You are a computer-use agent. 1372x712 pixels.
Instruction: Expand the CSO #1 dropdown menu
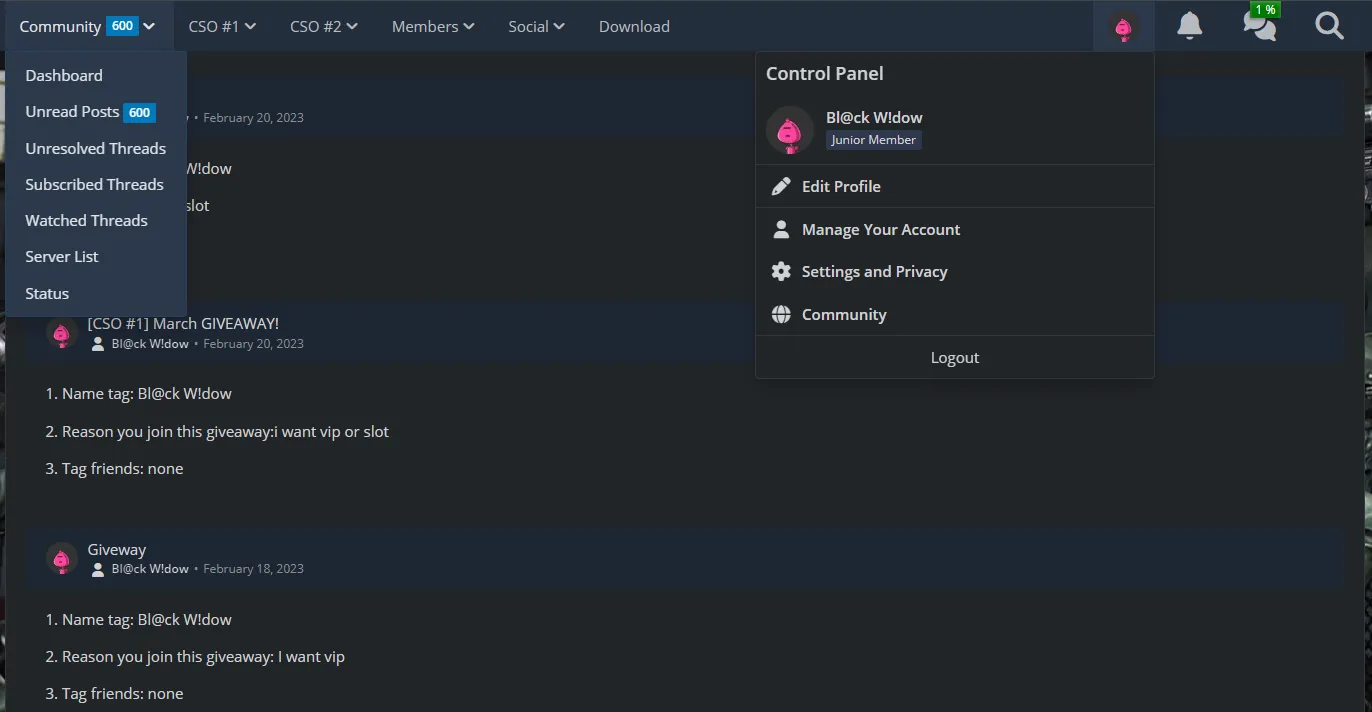click(x=222, y=26)
